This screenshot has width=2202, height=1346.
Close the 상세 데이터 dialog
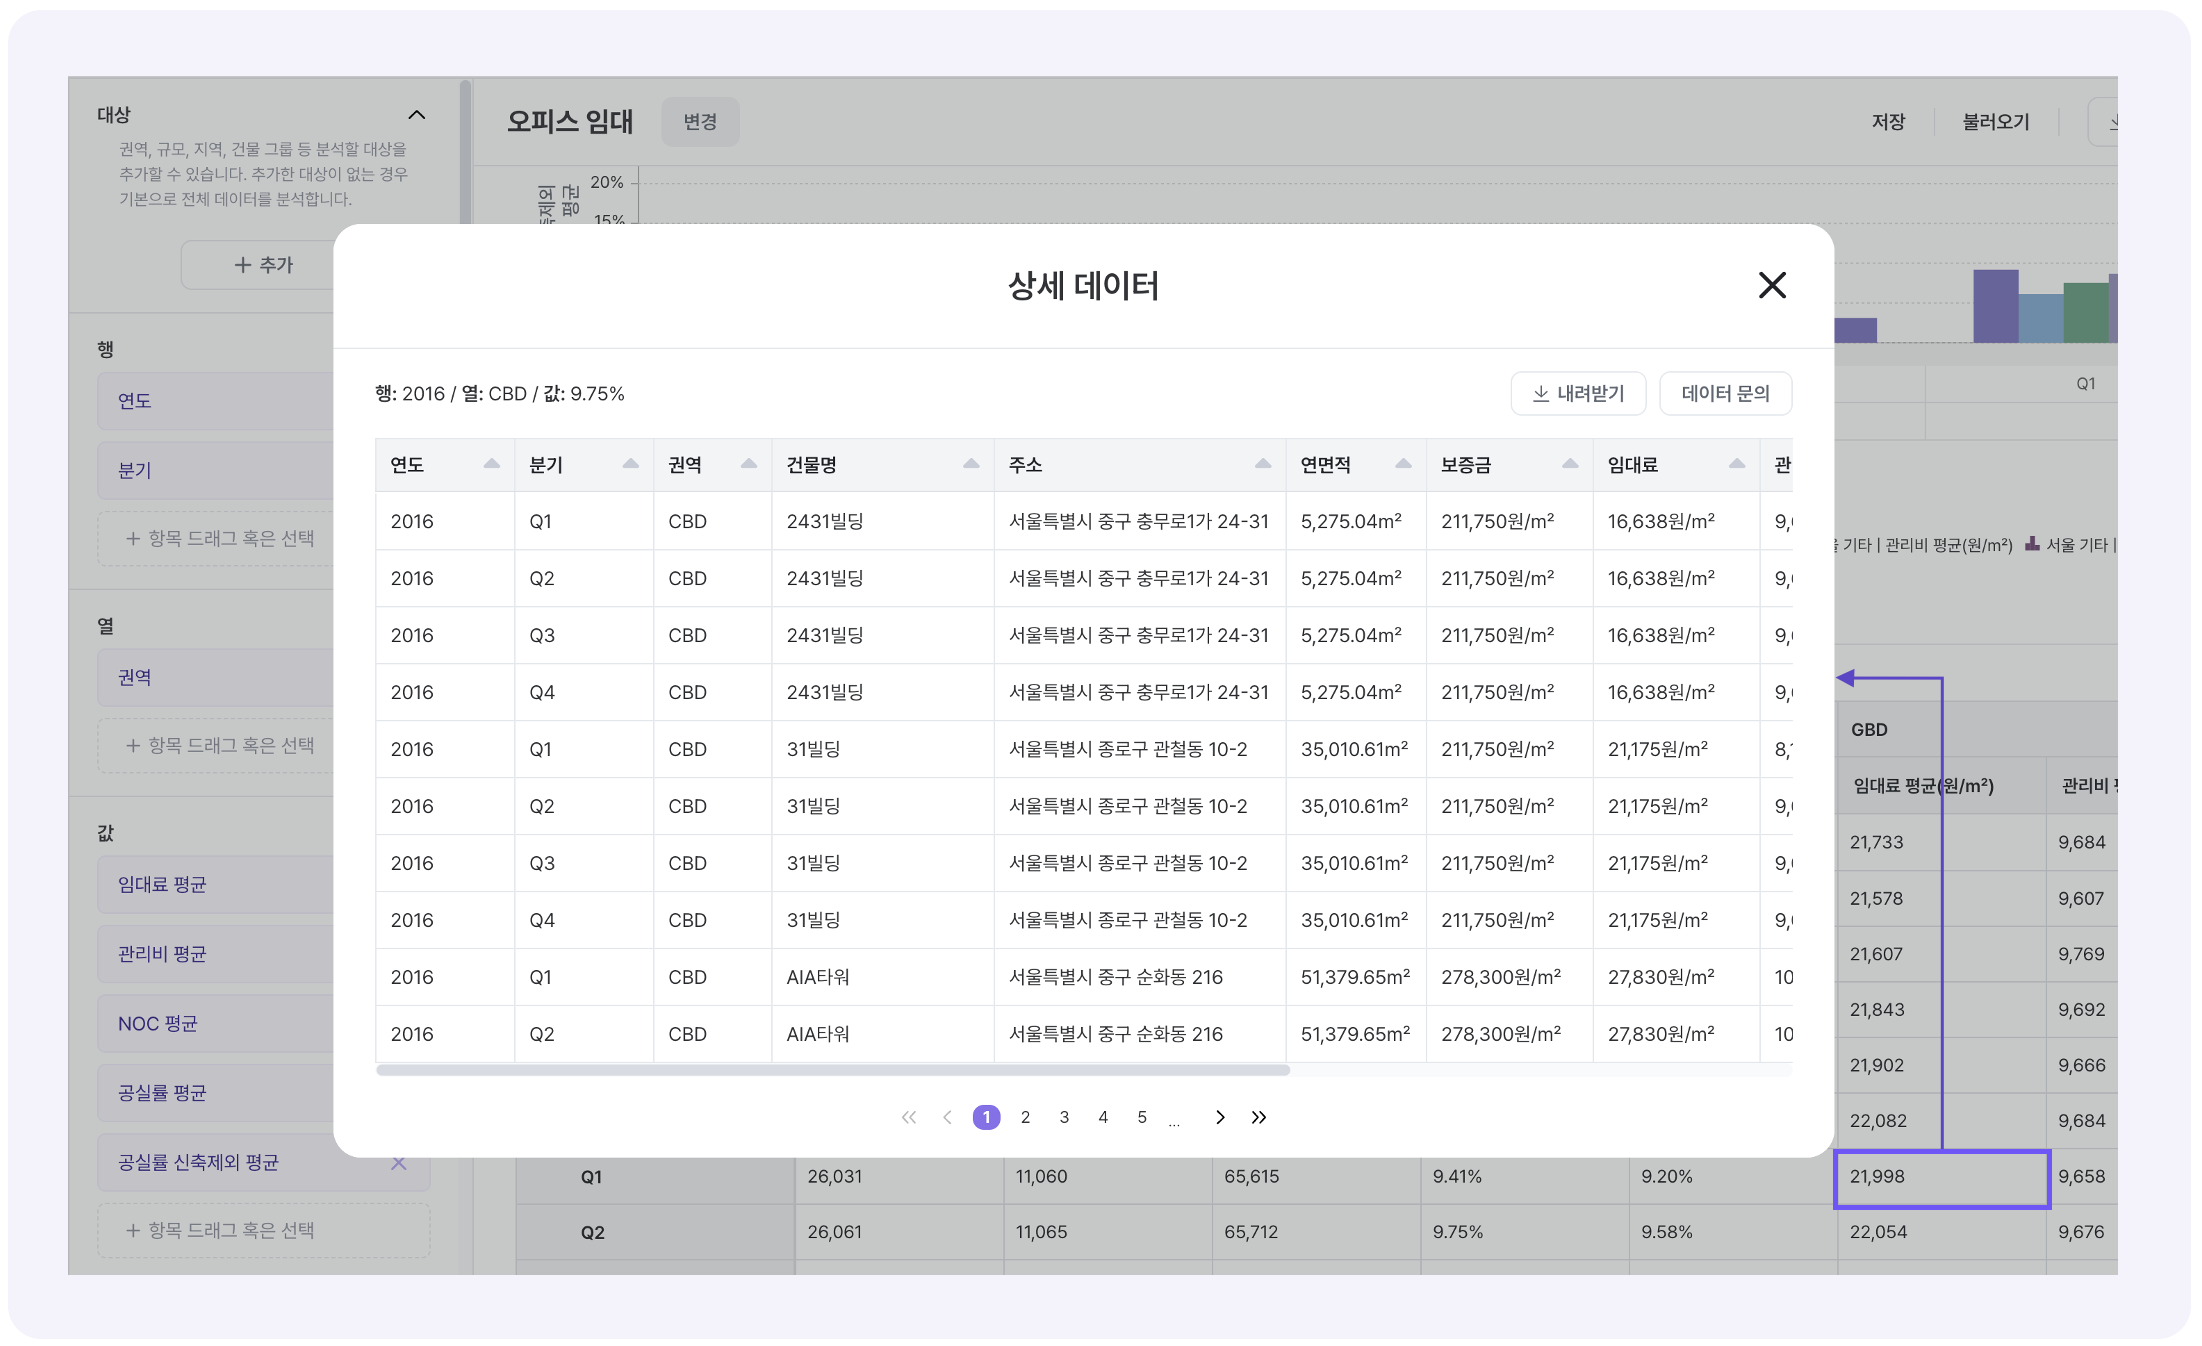[x=1771, y=286]
